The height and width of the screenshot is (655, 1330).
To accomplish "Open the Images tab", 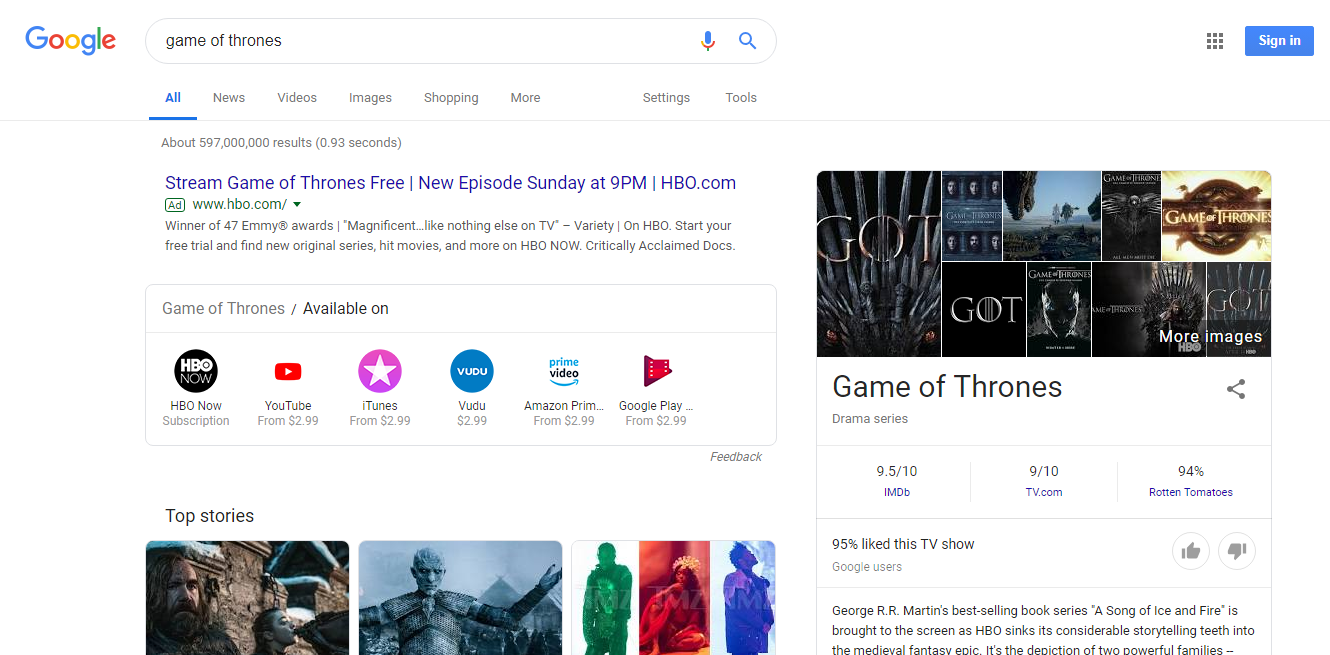I will pos(370,98).
